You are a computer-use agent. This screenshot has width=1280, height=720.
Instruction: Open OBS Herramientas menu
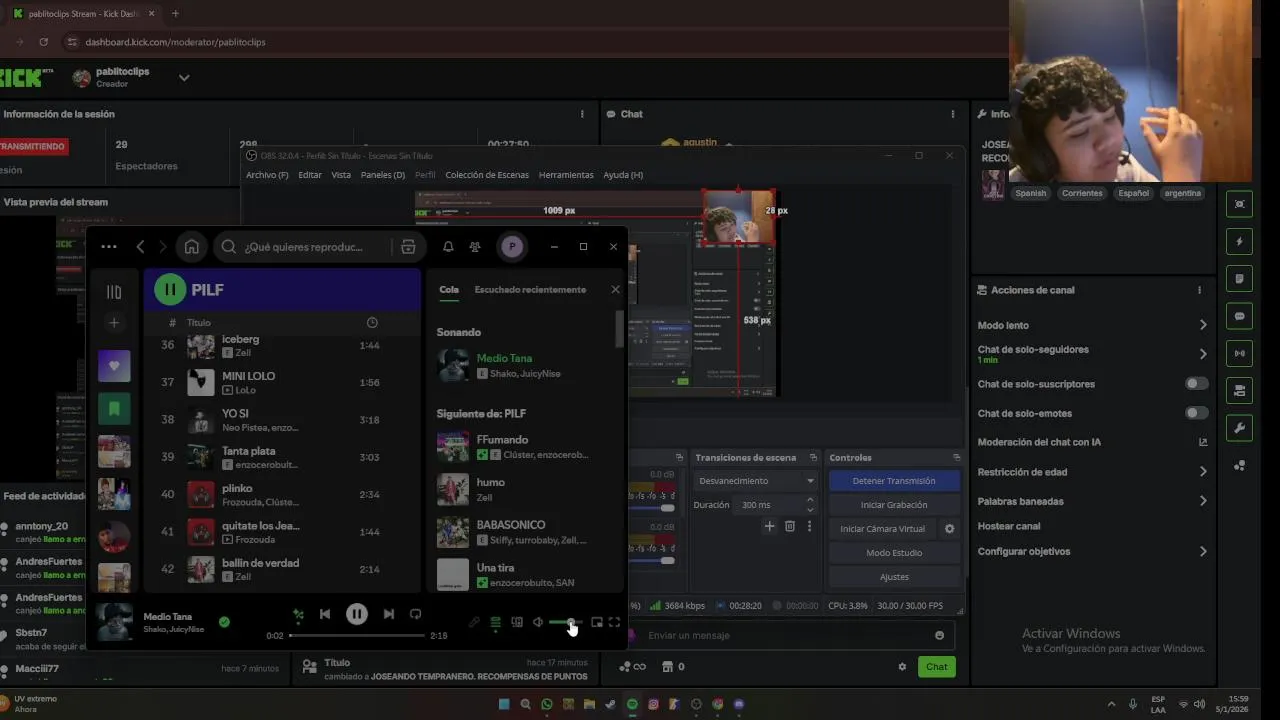[566, 175]
